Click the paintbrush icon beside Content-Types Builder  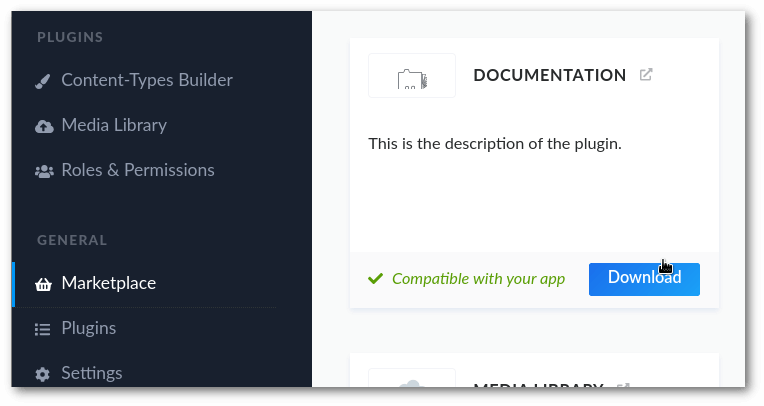click(43, 81)
